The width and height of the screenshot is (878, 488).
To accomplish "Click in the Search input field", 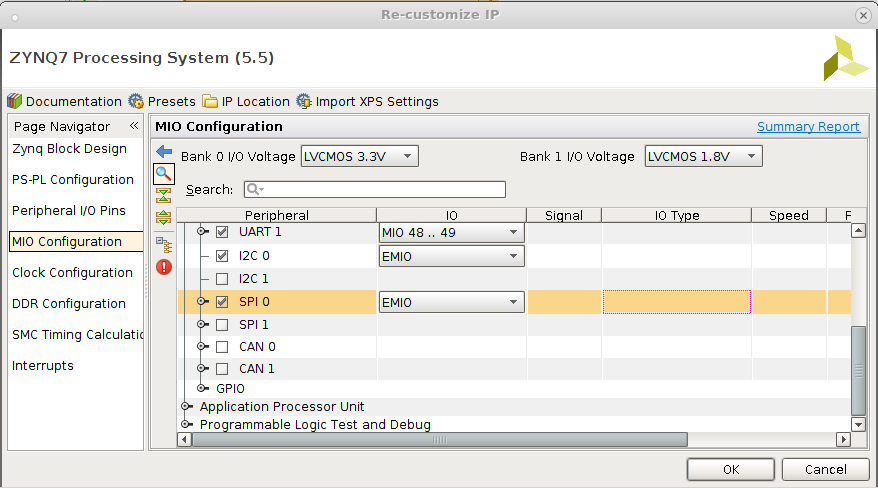I will point(375,189).
